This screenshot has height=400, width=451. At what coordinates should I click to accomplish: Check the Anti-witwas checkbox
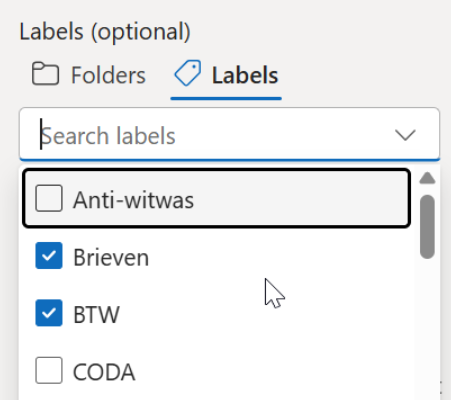[x=49, y=198]
